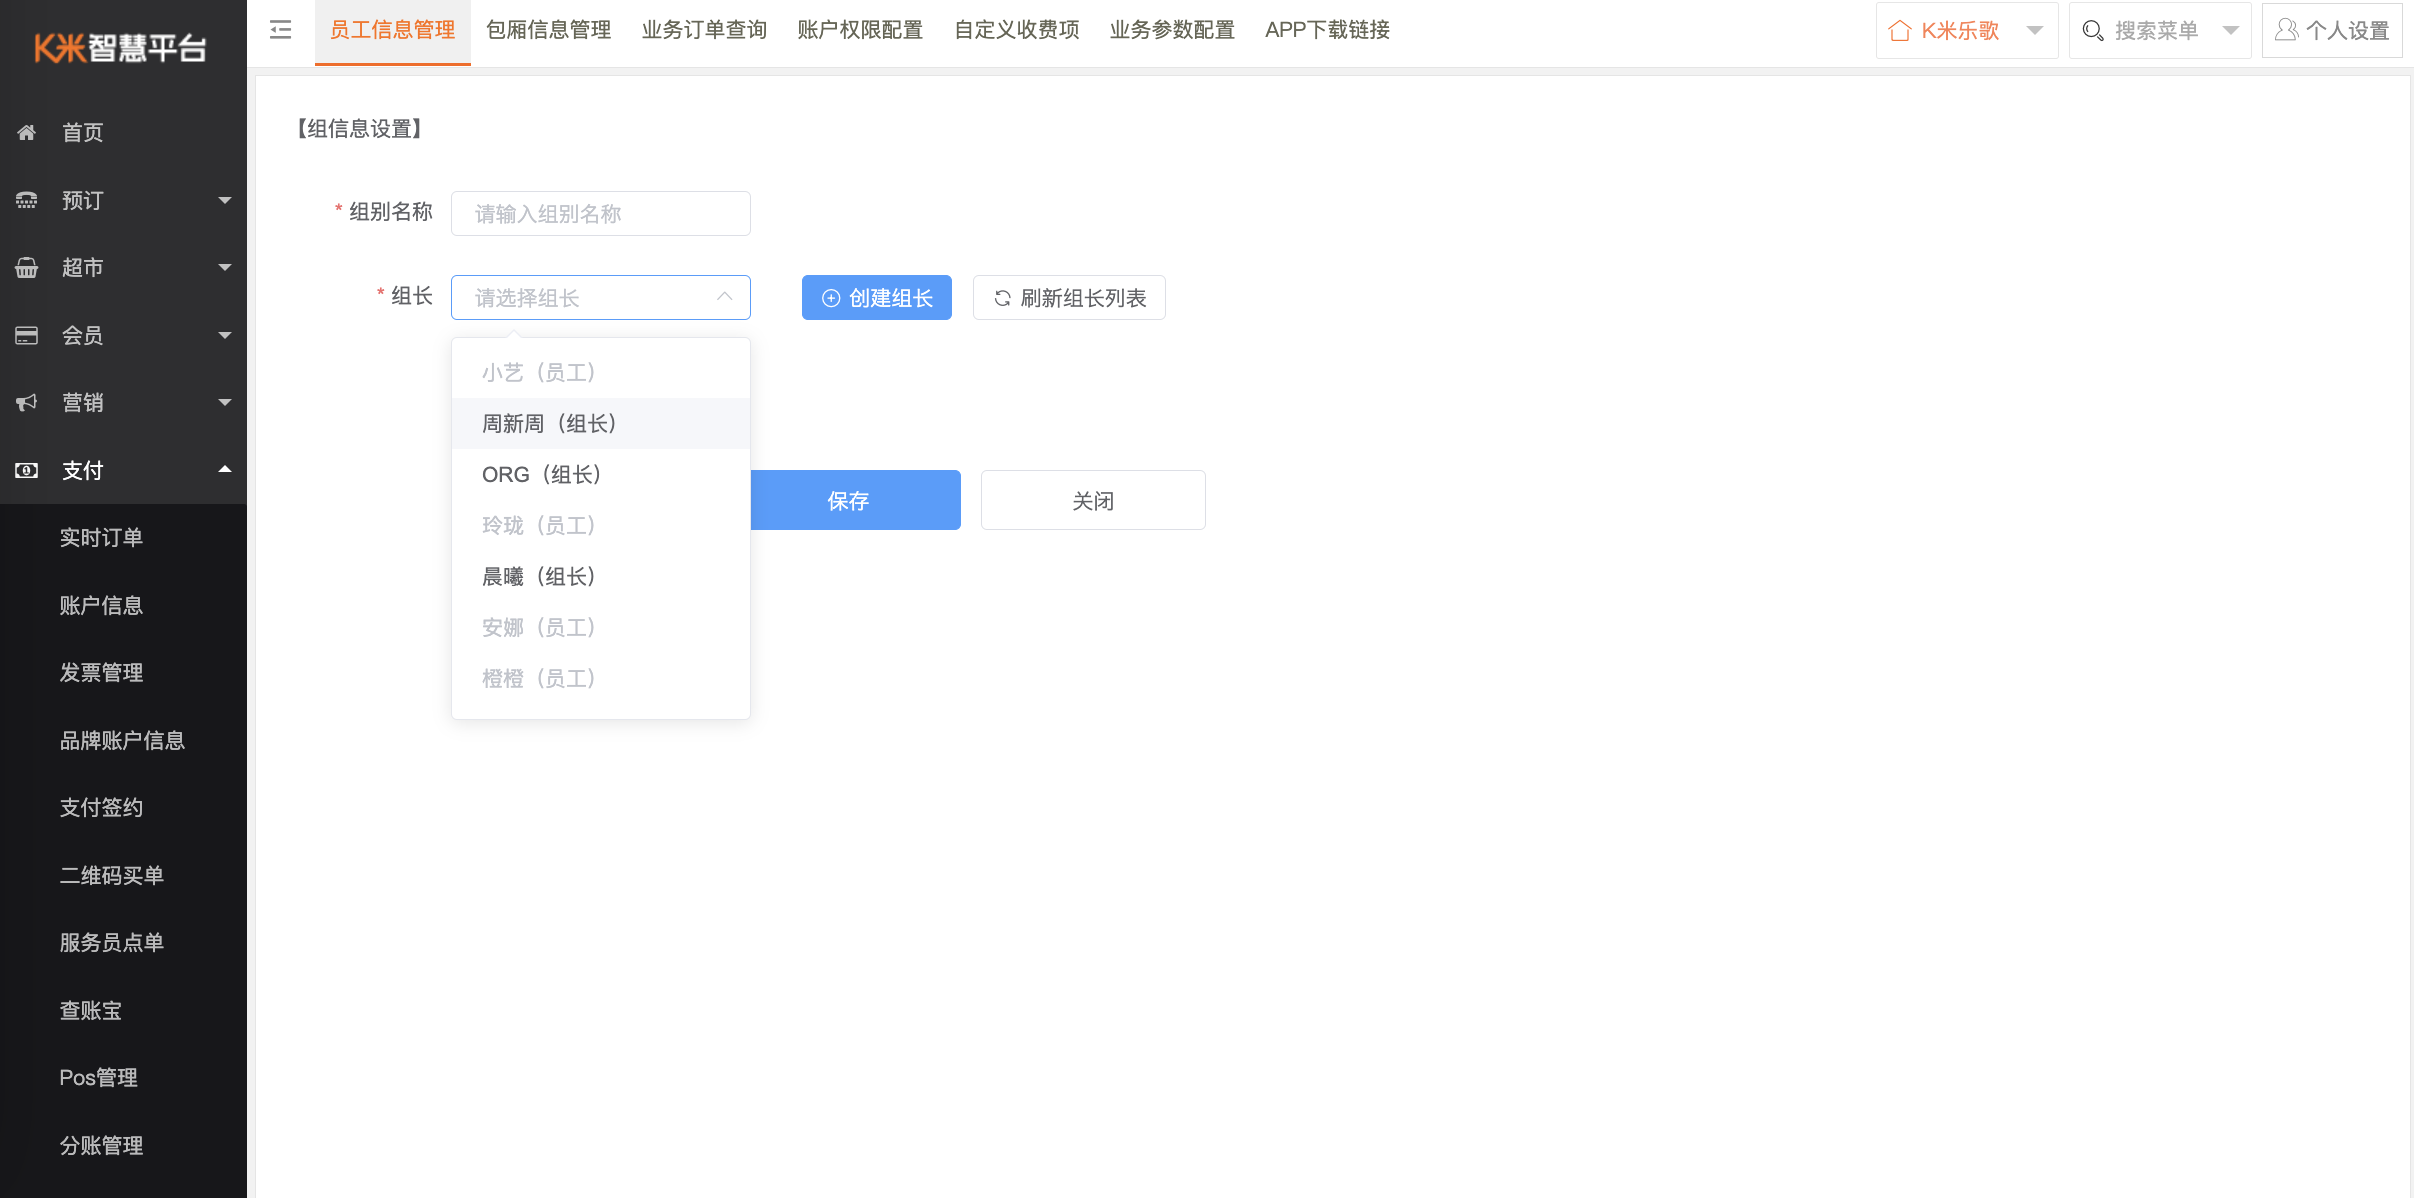Click the money icon beside 支付

pos(27,470)
